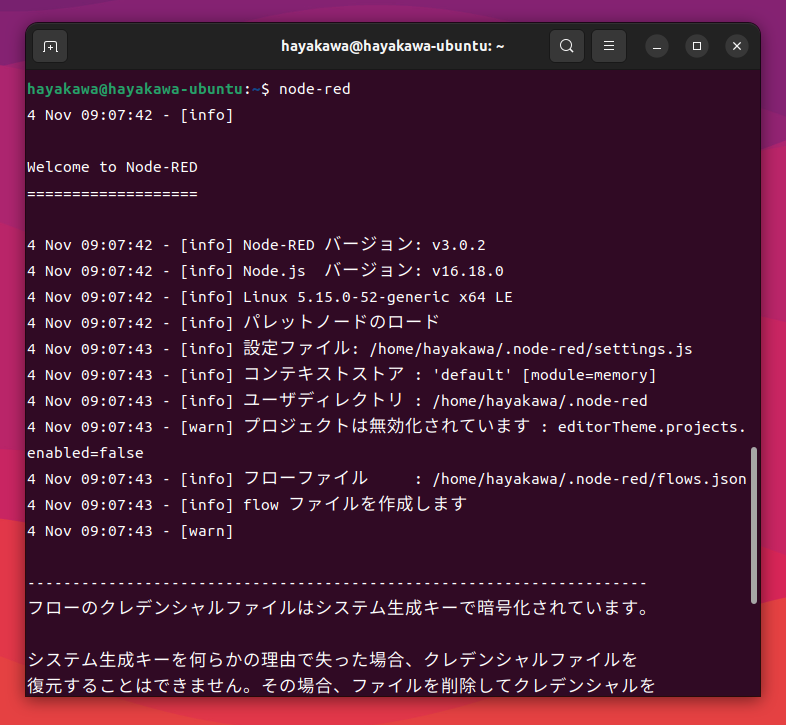Click the terminal scrollbar thumb

754,525
